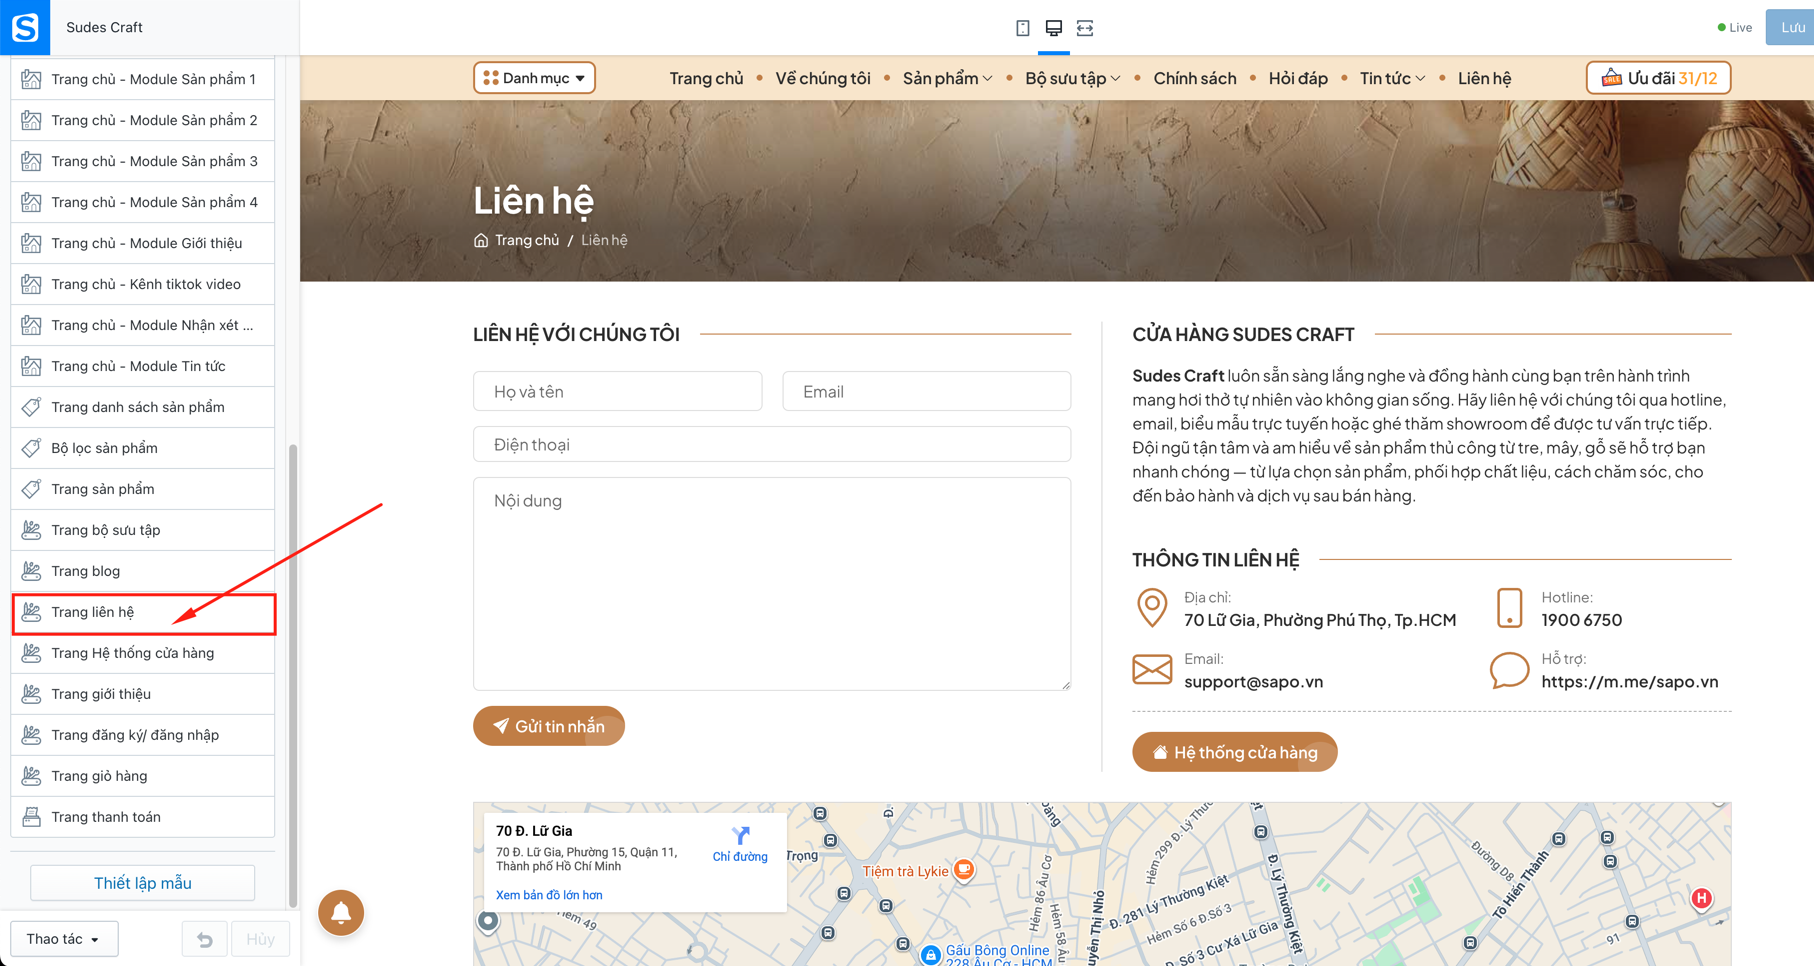Click the icon beside Trang giỏ hàng
This screenshot has height=966, width=1814.
tap(32, 776)
